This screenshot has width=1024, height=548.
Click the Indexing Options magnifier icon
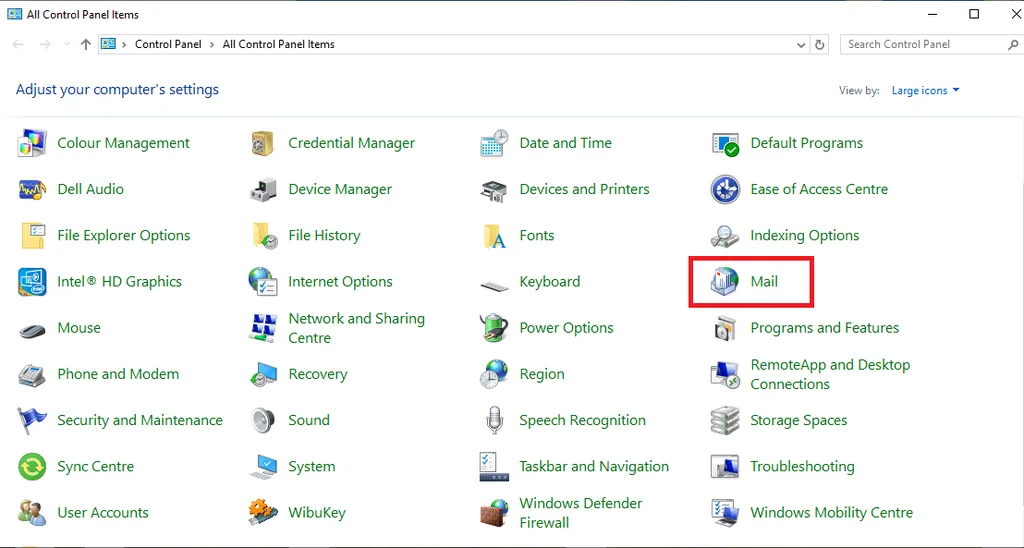[725, 236]
